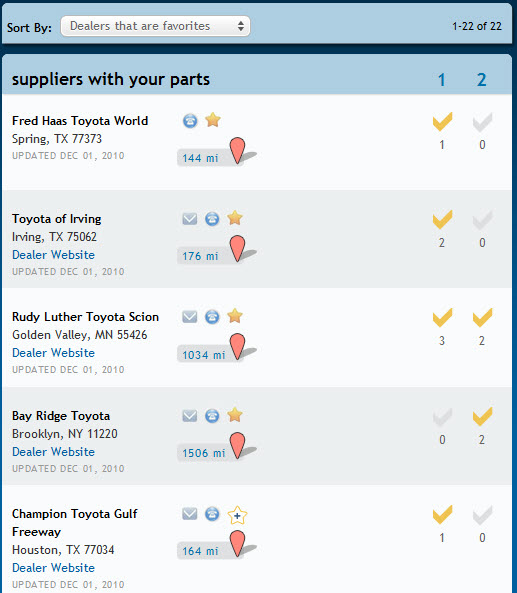The image size is (517, 593).
Task: Click the 1034 mi distance badge
Action: point(204,355)
